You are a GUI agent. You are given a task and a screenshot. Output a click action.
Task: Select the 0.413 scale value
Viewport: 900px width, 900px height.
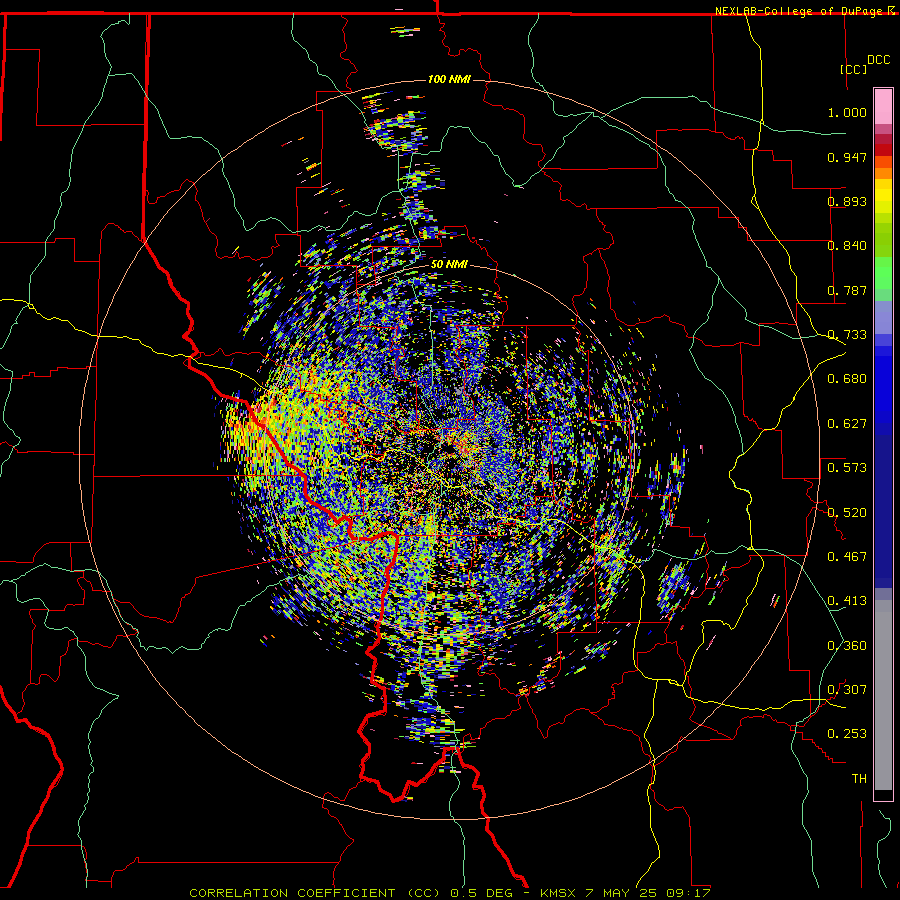(x=847, y=601)
